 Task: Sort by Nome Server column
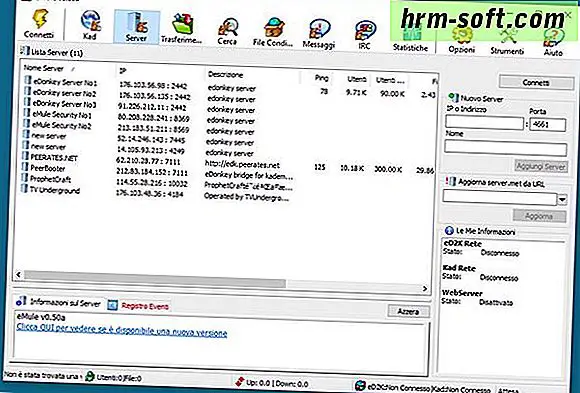pos(43,68)
